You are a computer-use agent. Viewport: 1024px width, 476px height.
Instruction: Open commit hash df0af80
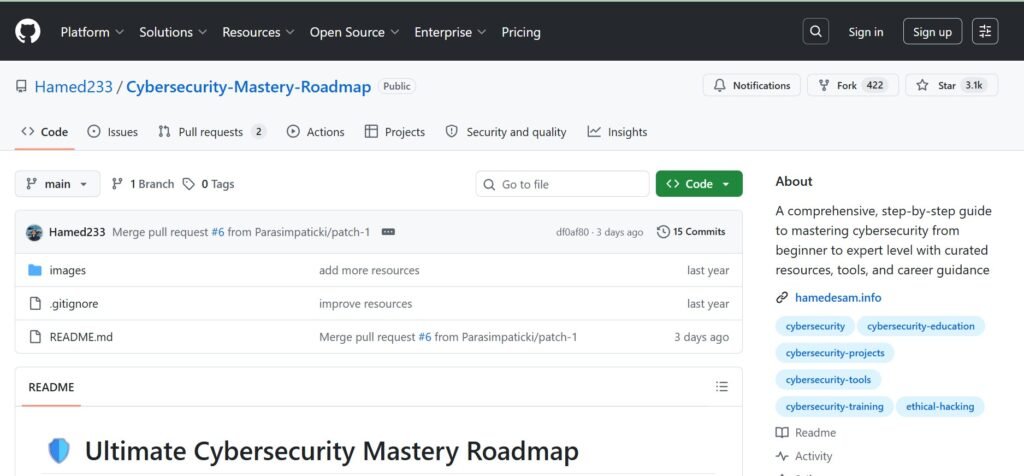[572, 232]
